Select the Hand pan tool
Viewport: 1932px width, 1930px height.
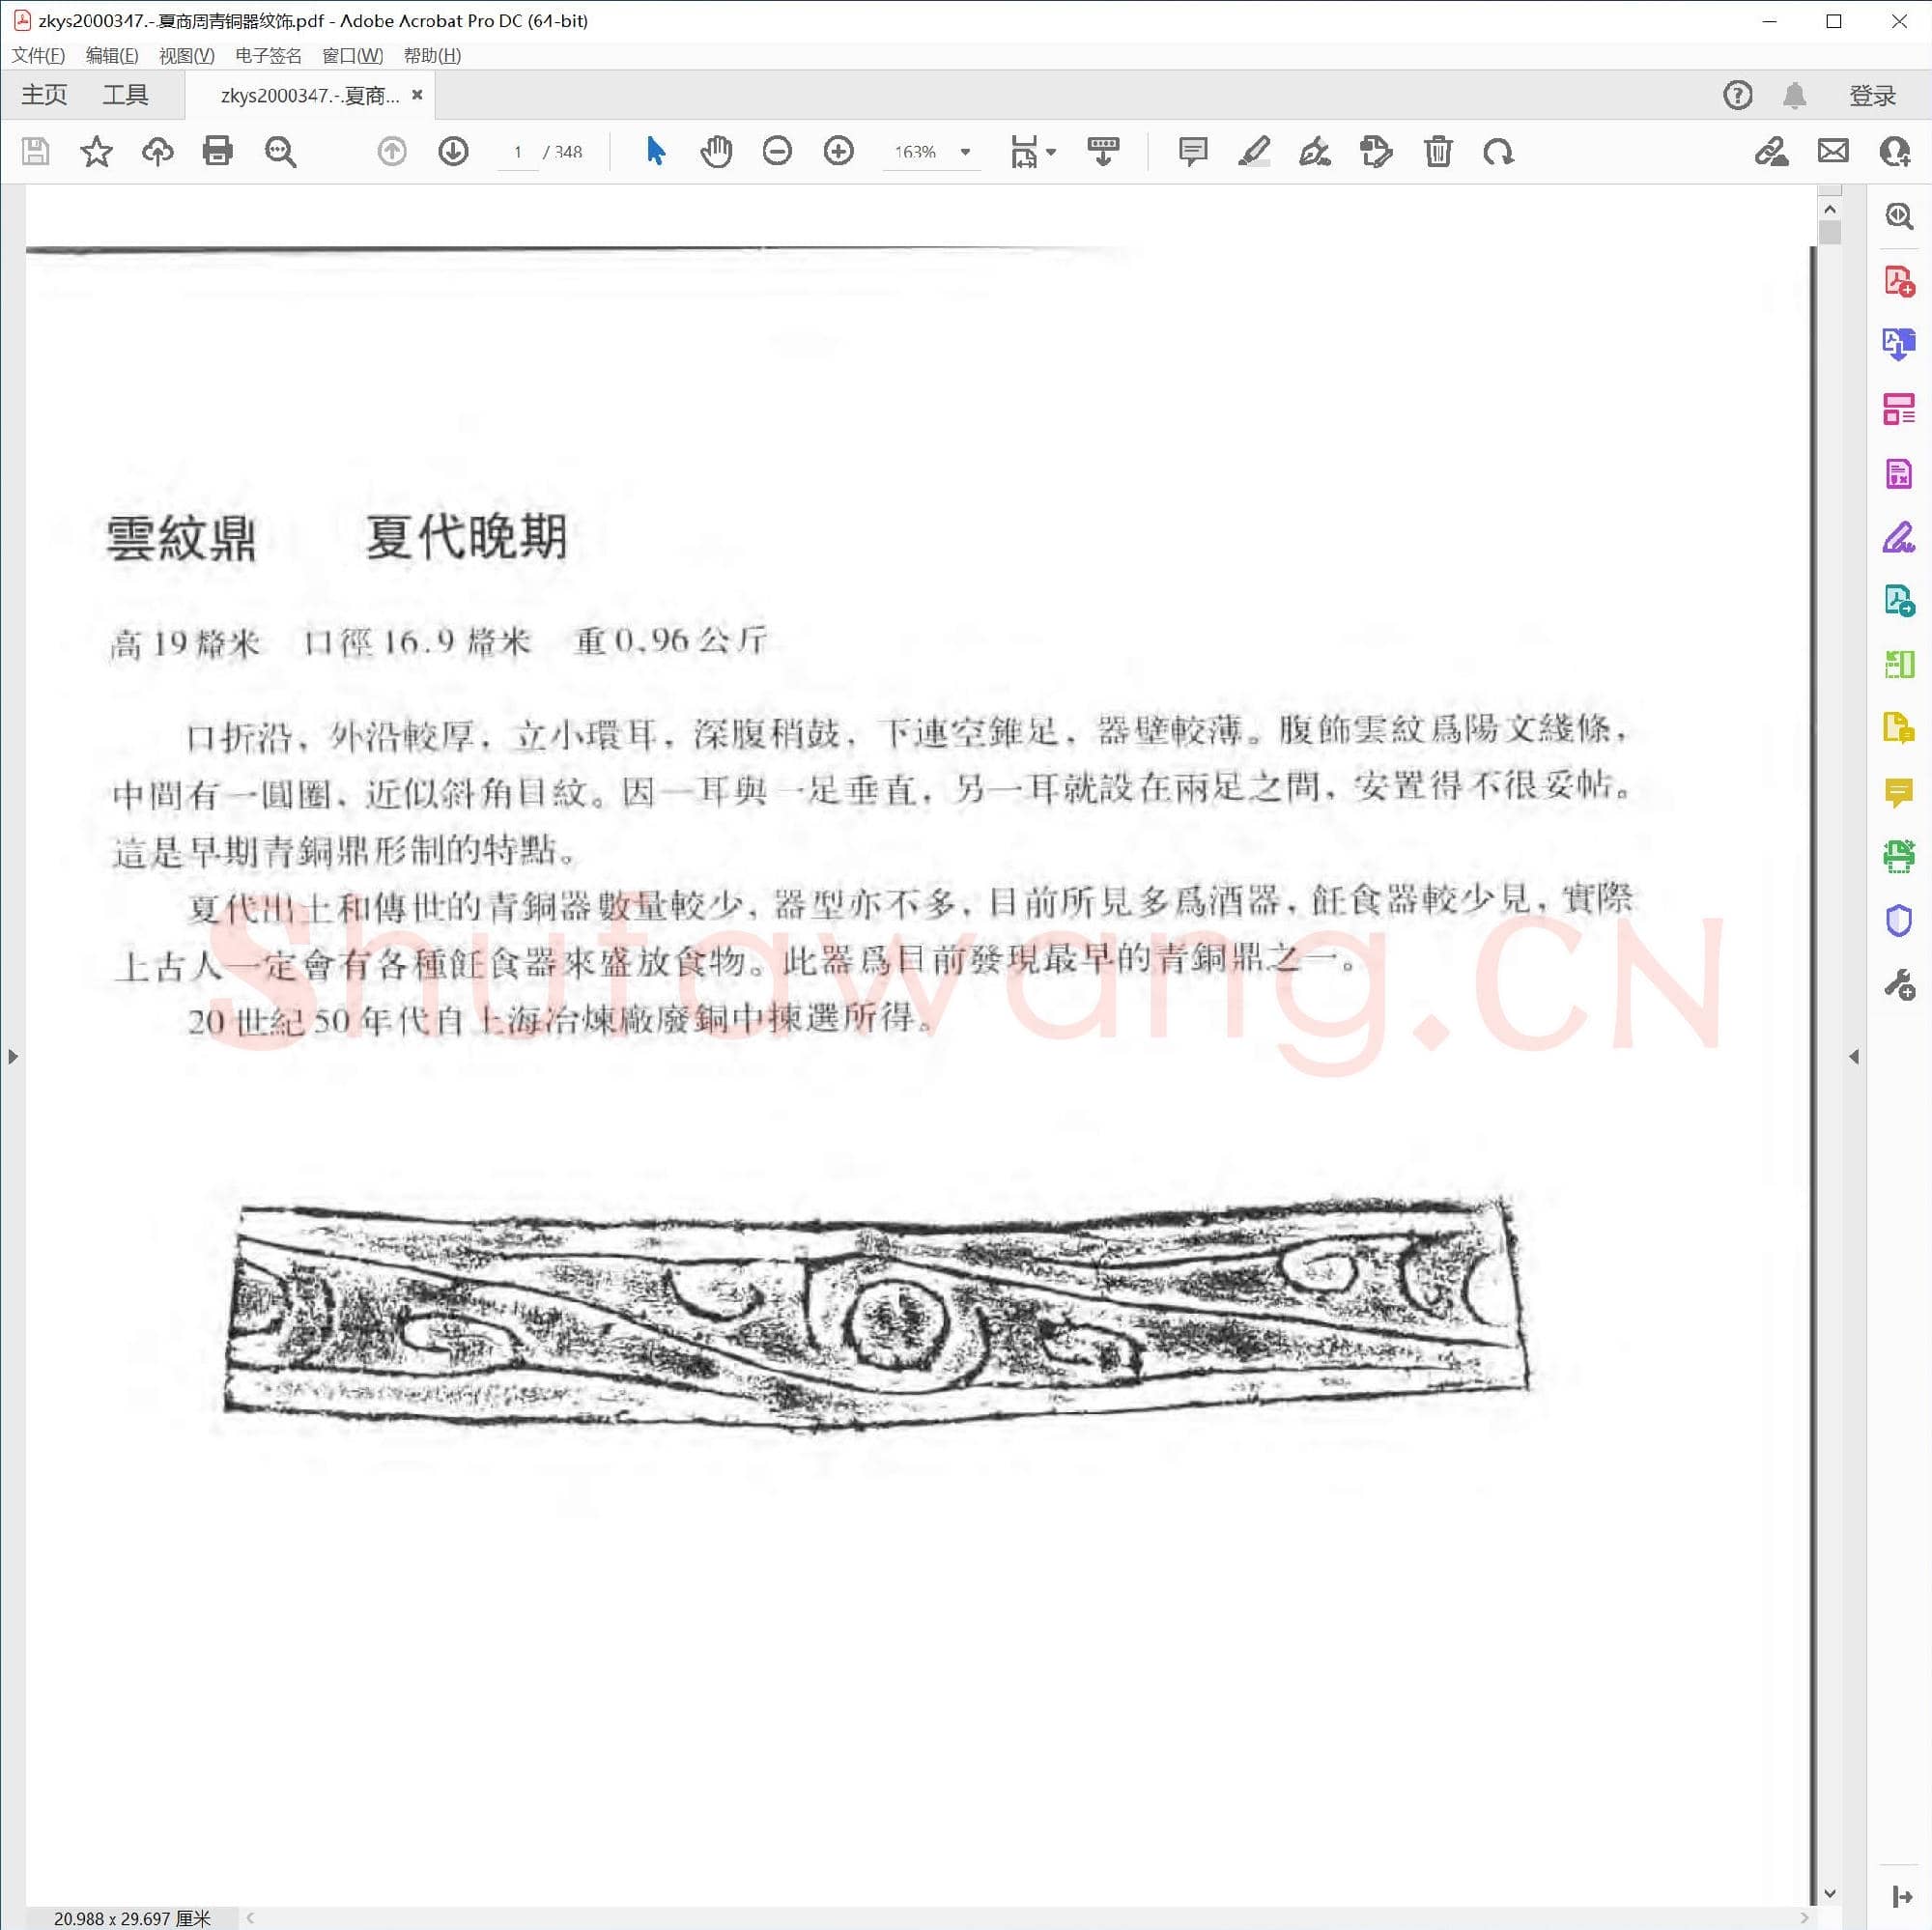click(x=716, y=152)
